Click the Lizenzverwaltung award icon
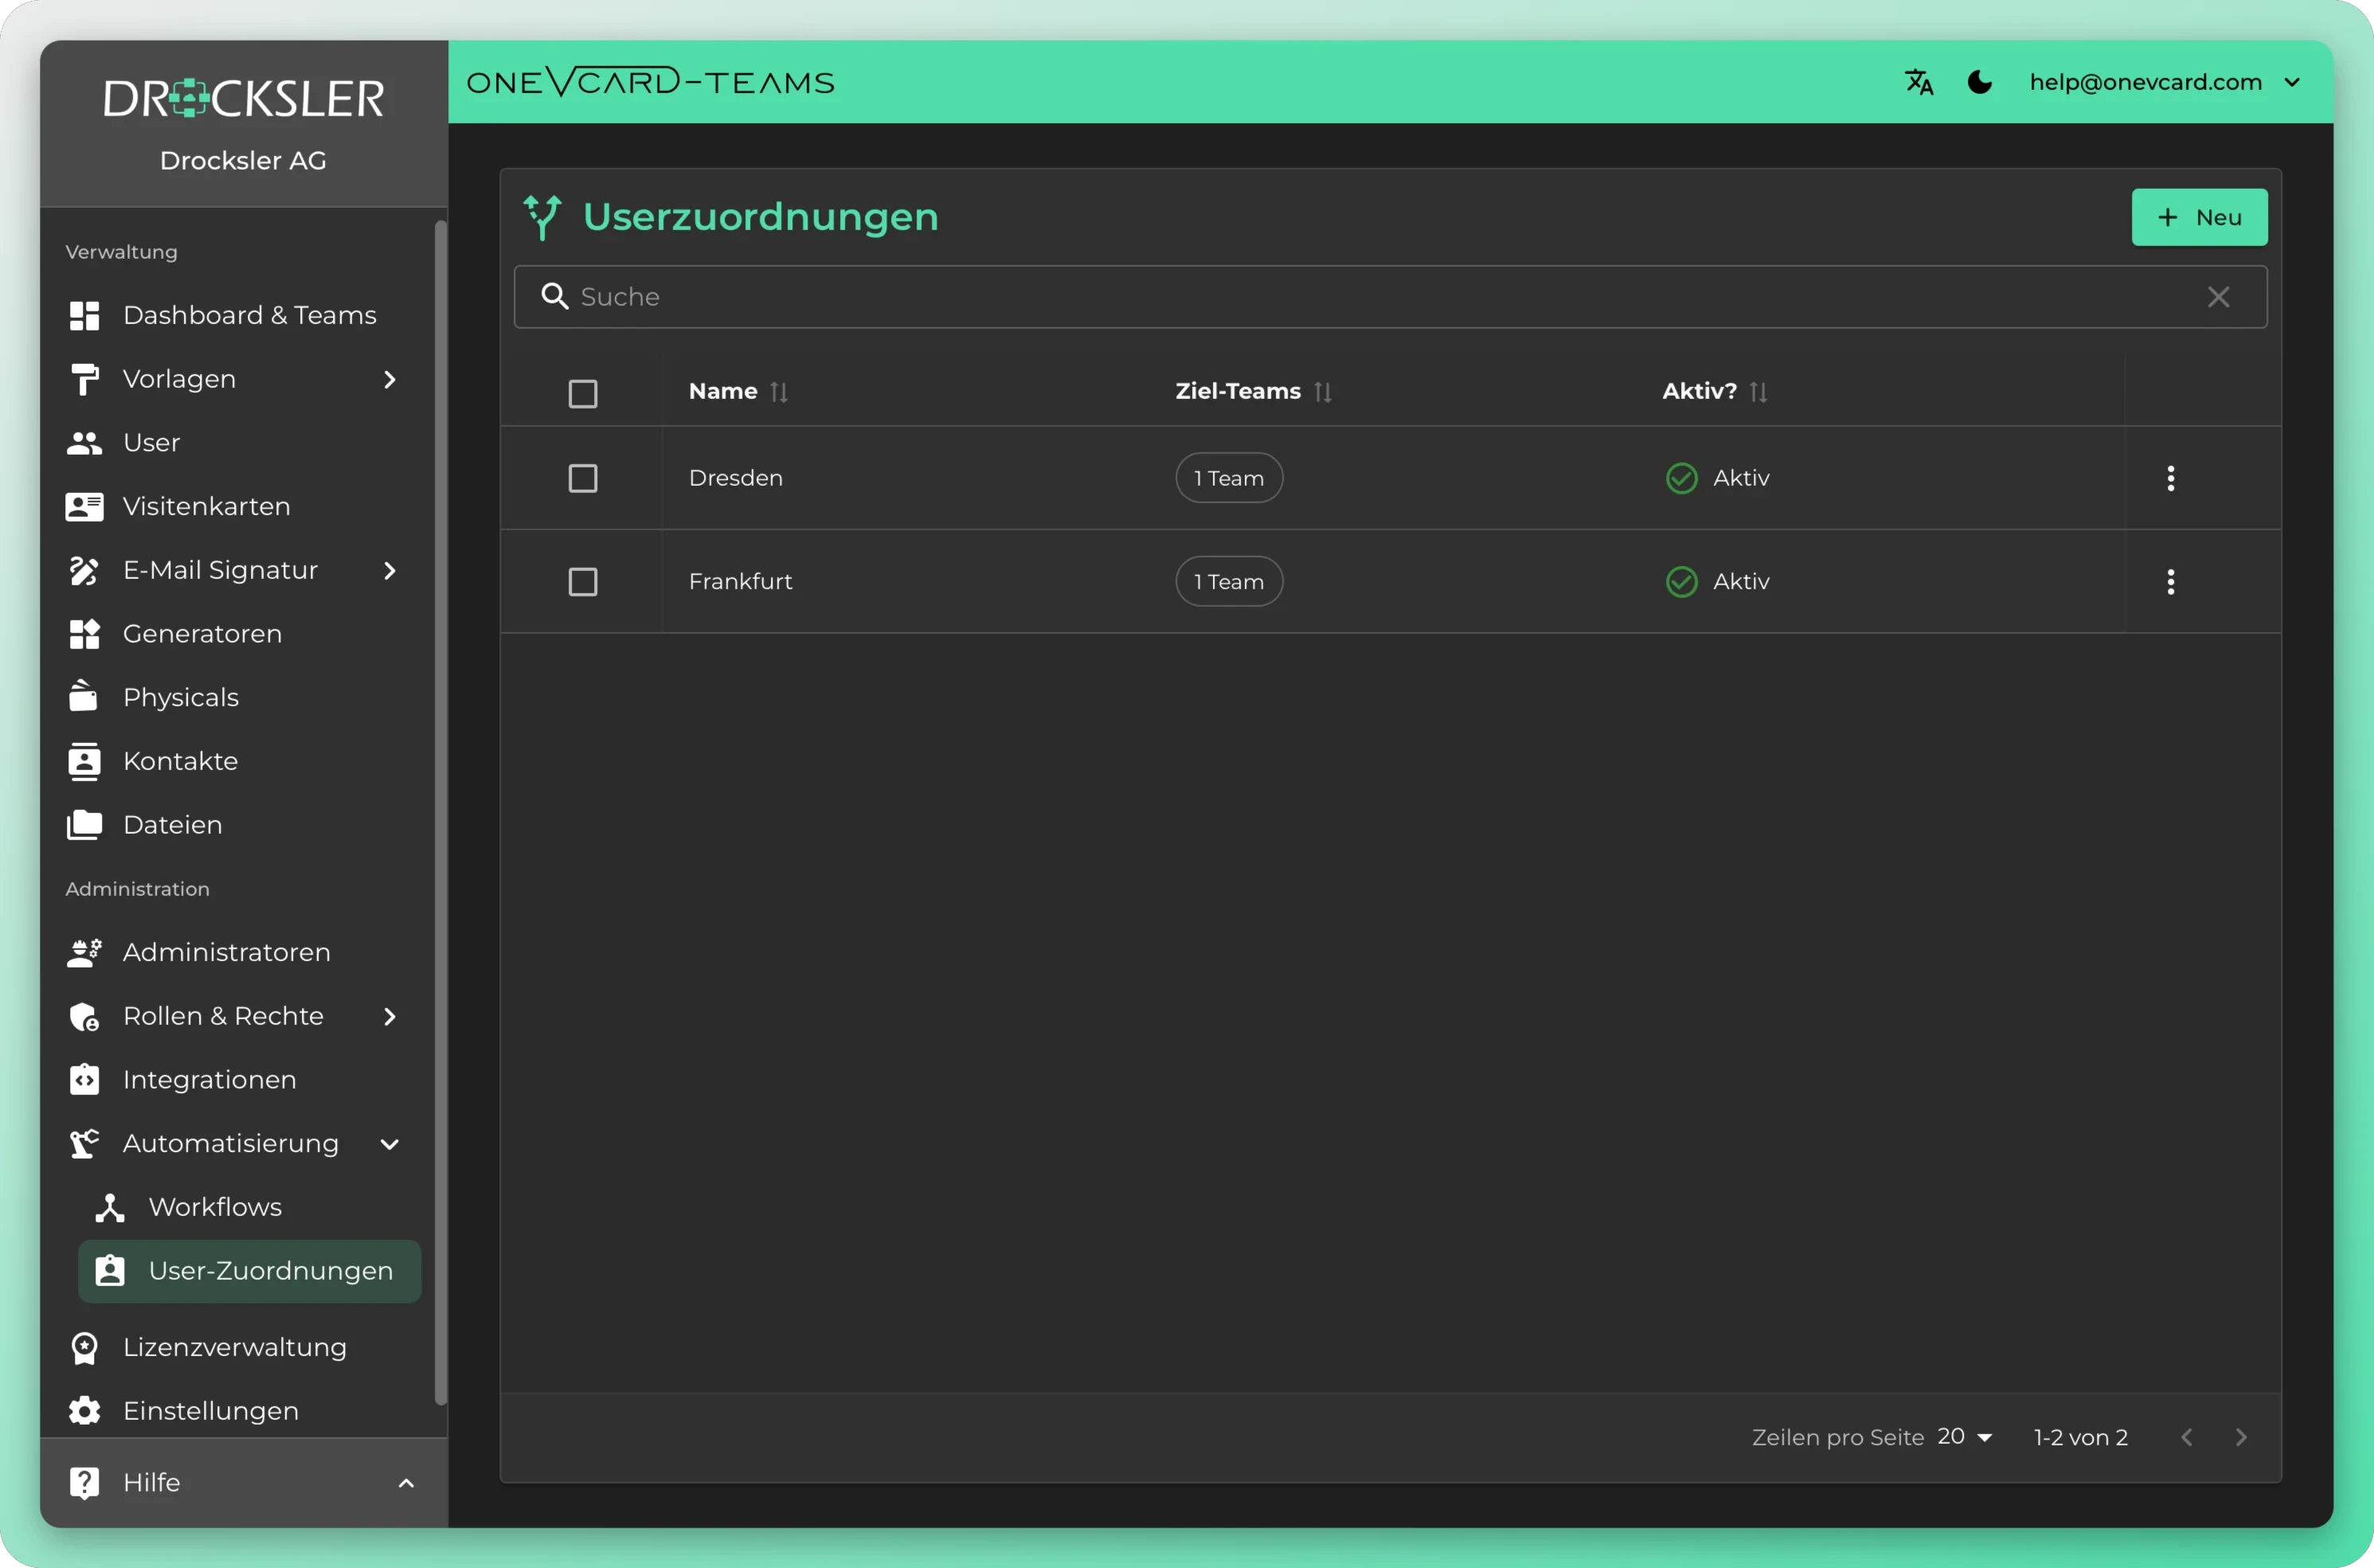 [x=85, y=1348]
